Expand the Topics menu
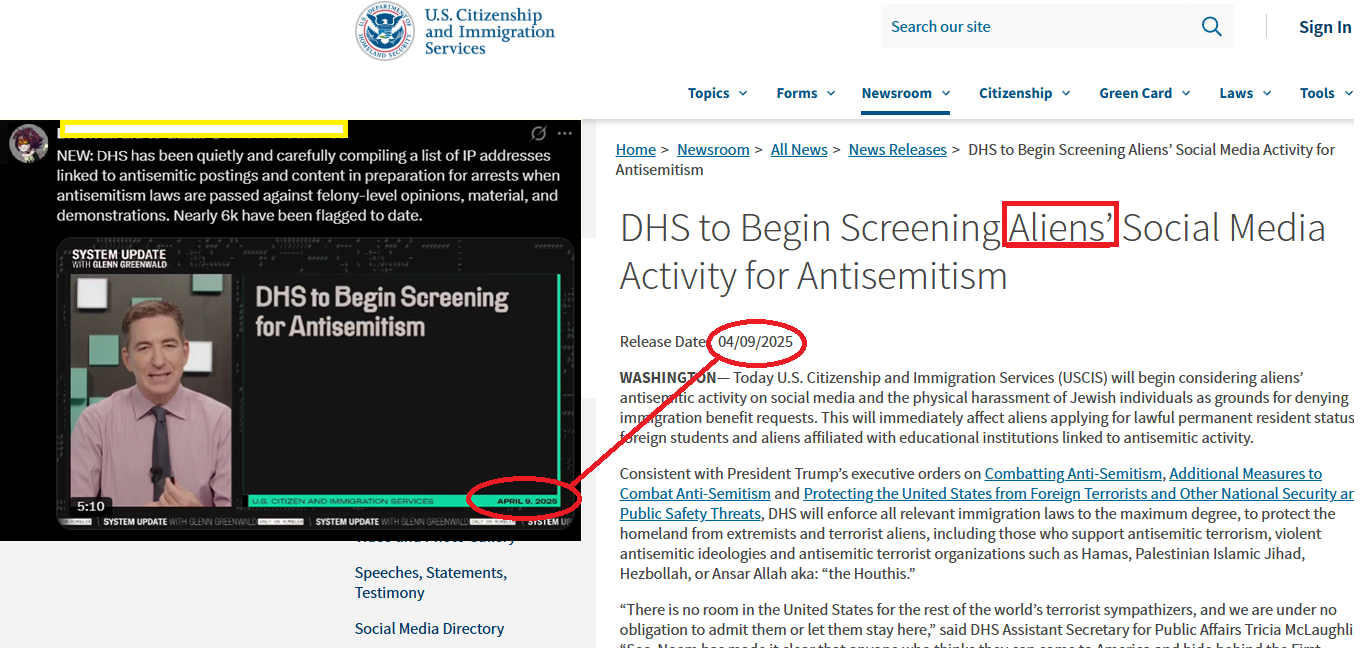1366x648 pixels. coord(717,93)
